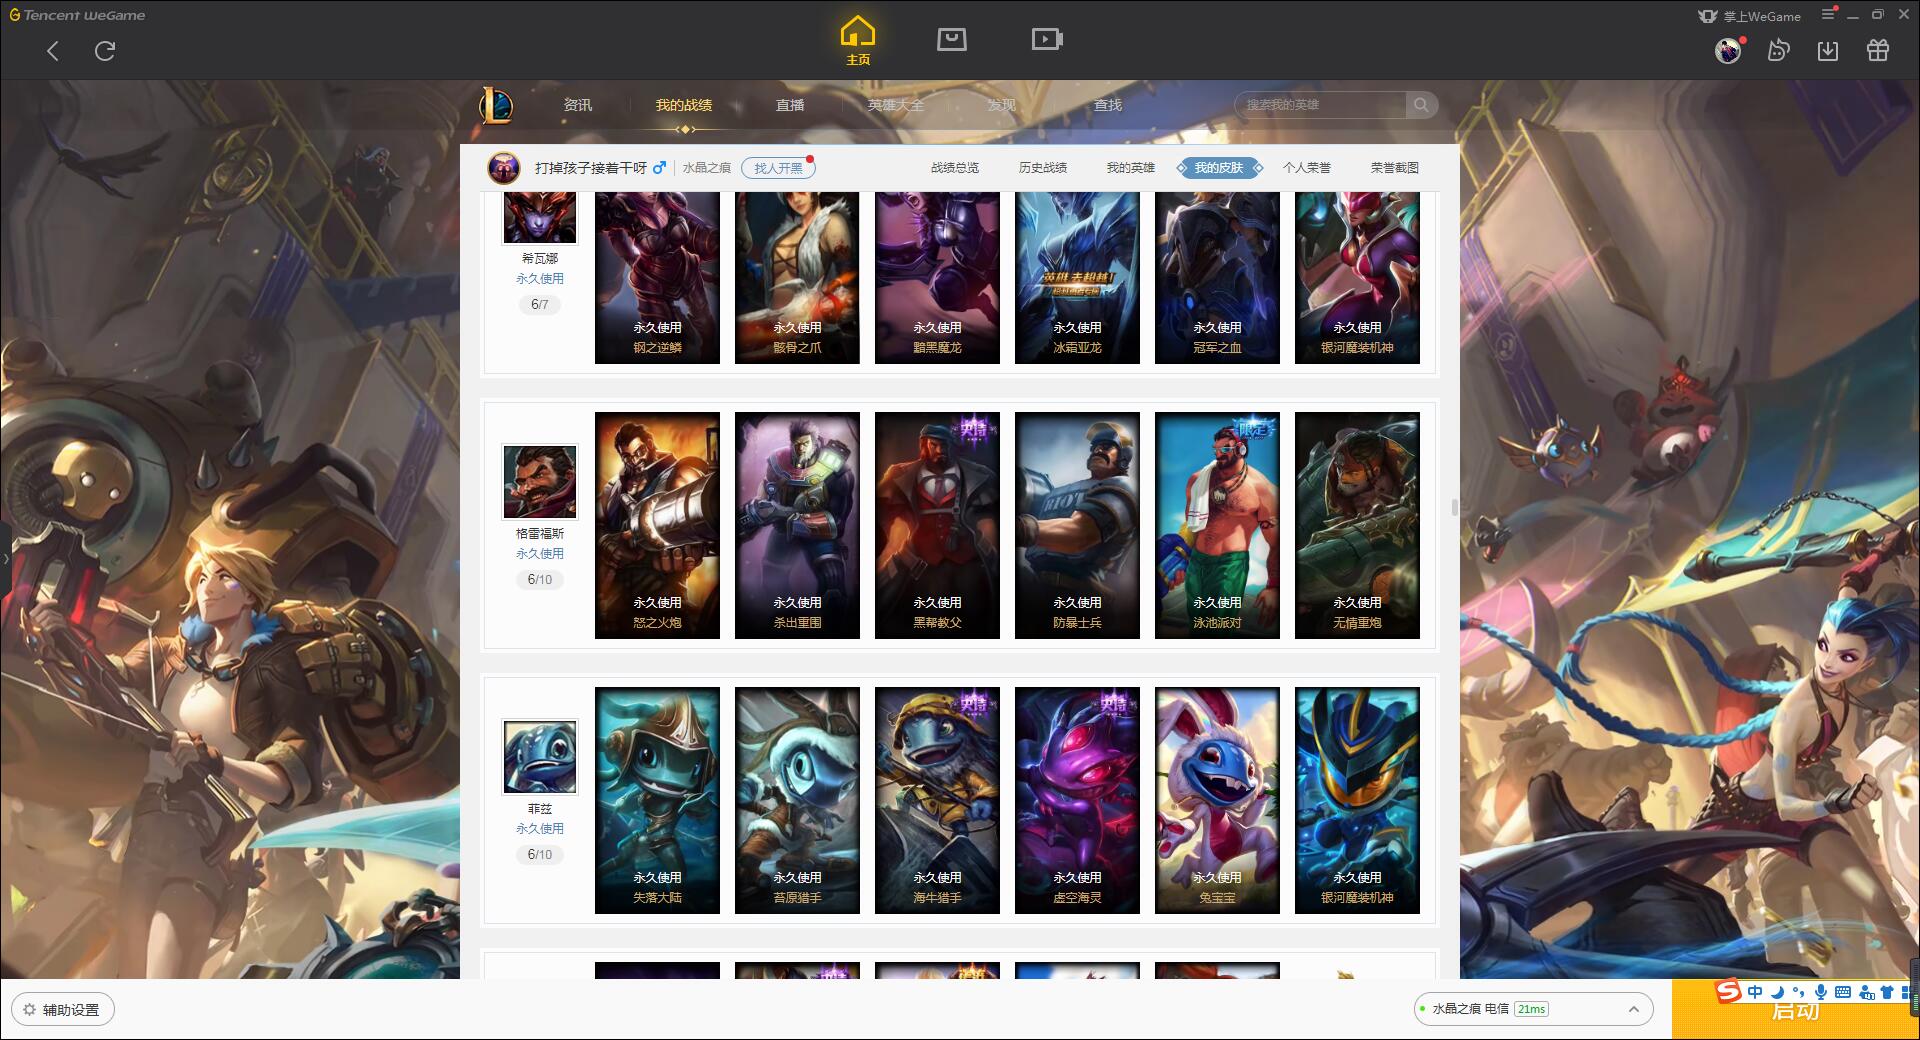Switch to 我的英雄 sub-tab

click(1131, 168)
